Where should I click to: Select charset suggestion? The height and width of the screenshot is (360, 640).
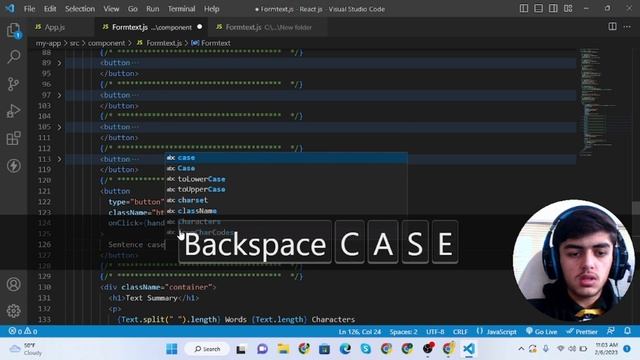(x=286, y=200)
